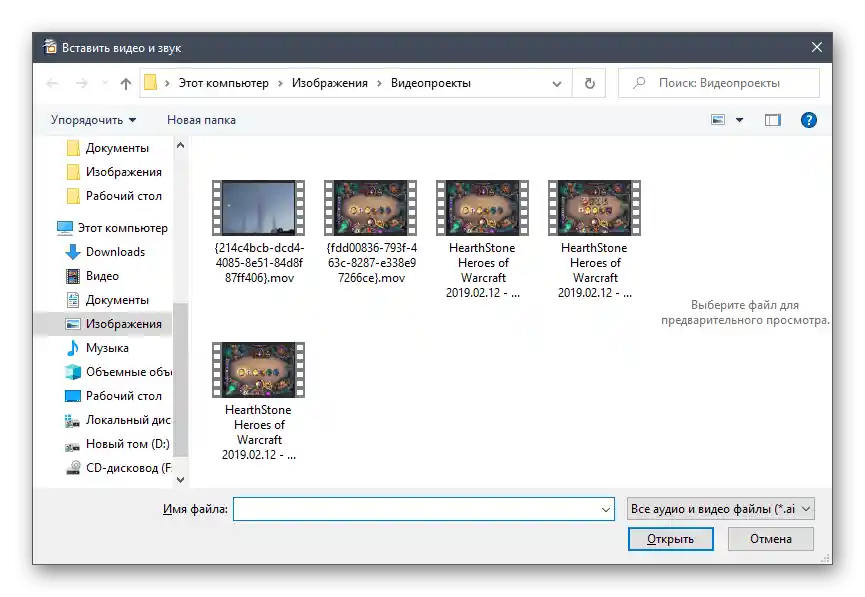Click the Новая папка button
The width and height of the screenshot is (865, 597).
pyautogui.click(x=201, y=120)
